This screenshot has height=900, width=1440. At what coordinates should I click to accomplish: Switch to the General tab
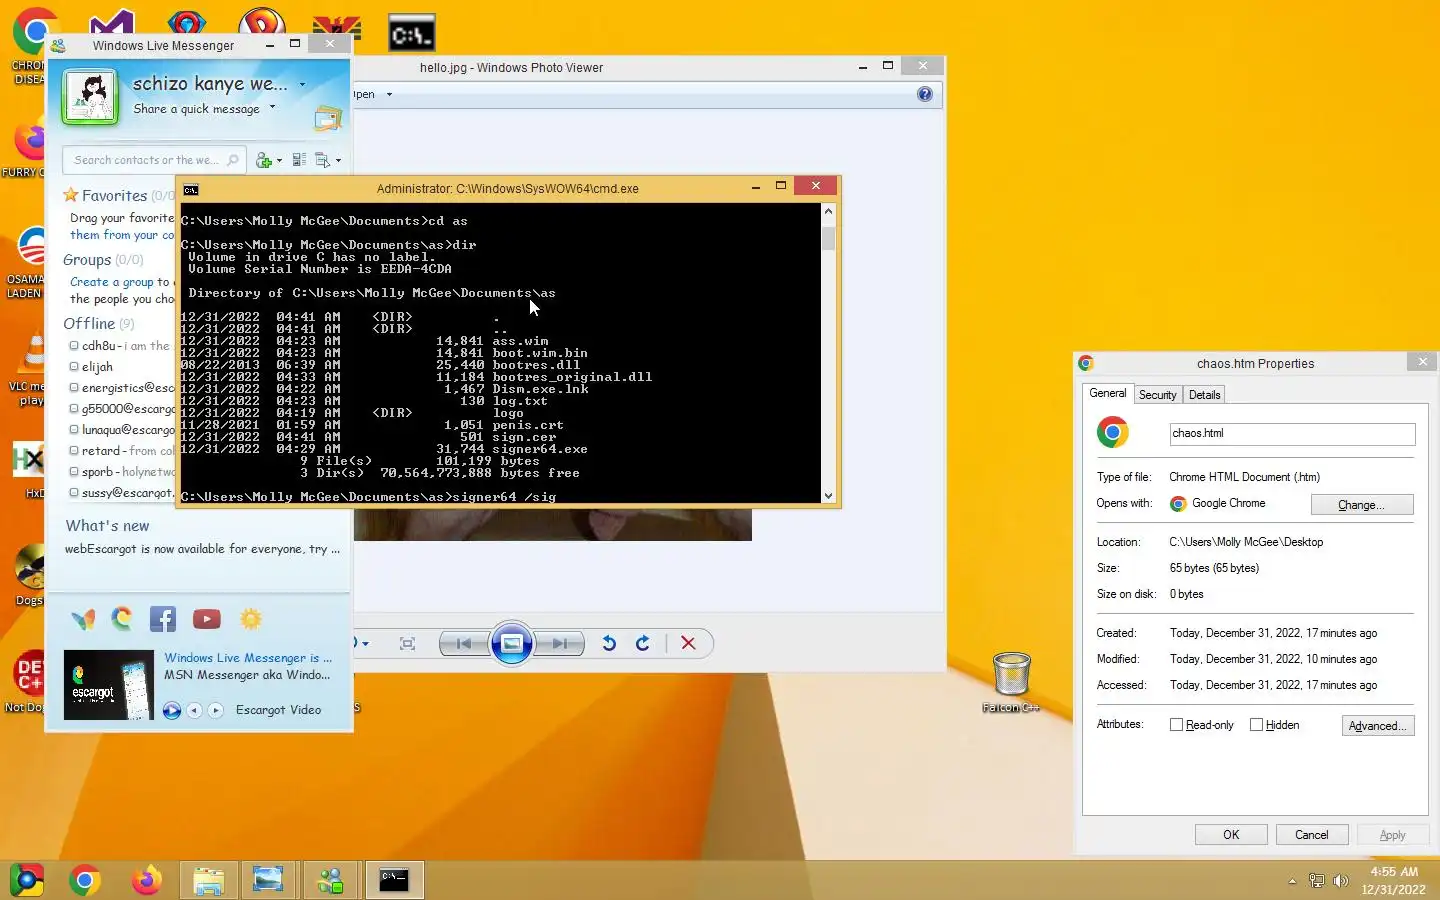click(1107, 393)
